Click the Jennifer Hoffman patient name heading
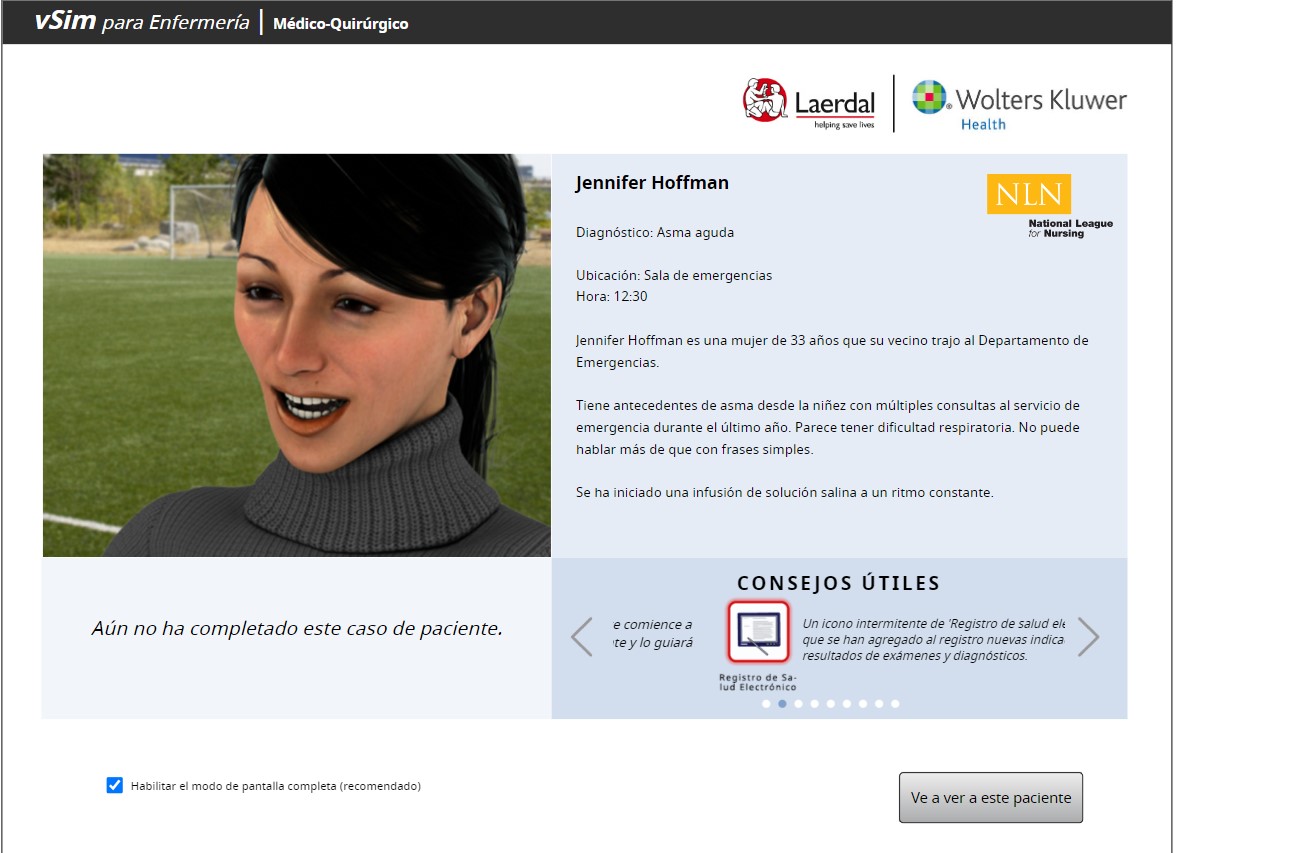The image size is (1305, 853). click(x=652, y=183)
